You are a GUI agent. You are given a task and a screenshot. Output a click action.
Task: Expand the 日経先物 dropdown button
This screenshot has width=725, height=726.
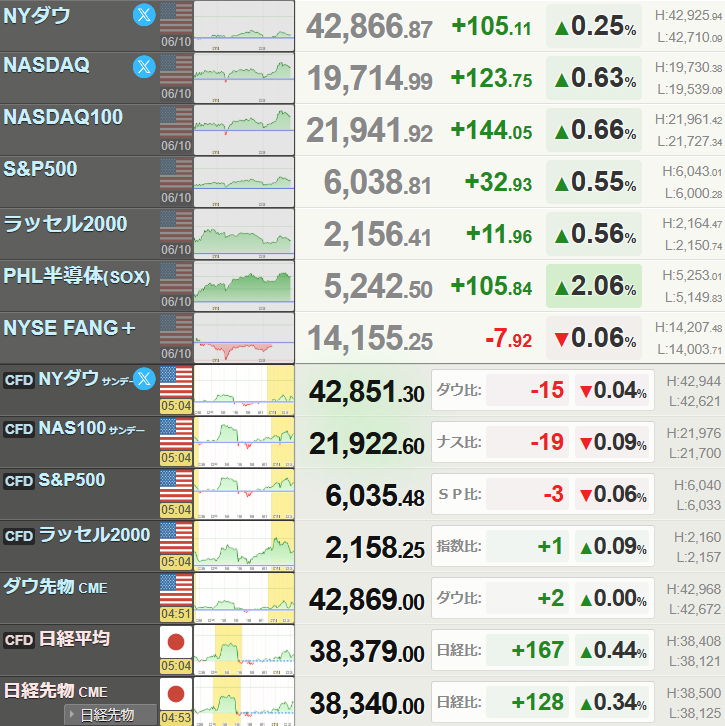110,715
